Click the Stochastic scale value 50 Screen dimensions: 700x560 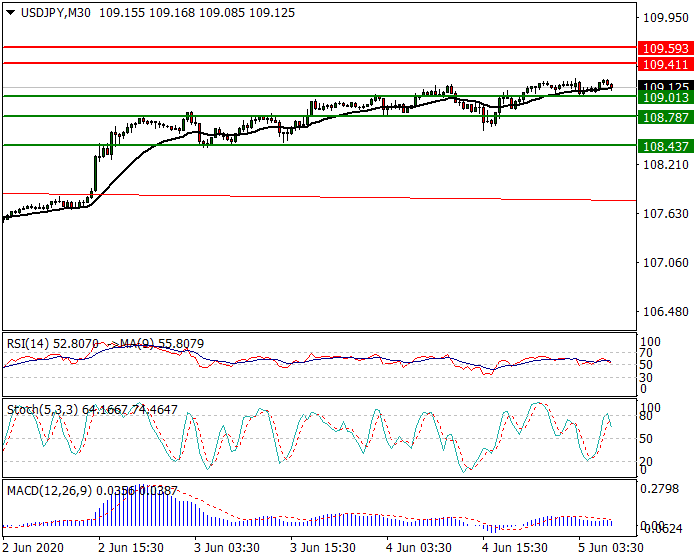(x=646, y=439)
